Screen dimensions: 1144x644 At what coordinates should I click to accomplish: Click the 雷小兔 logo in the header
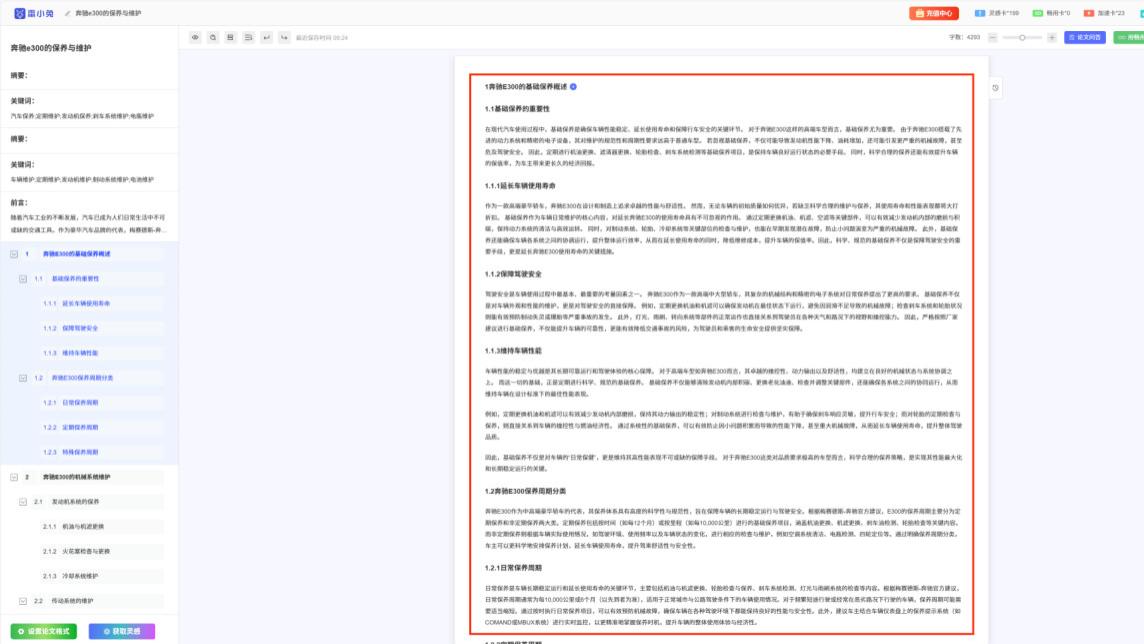(34, 13)
